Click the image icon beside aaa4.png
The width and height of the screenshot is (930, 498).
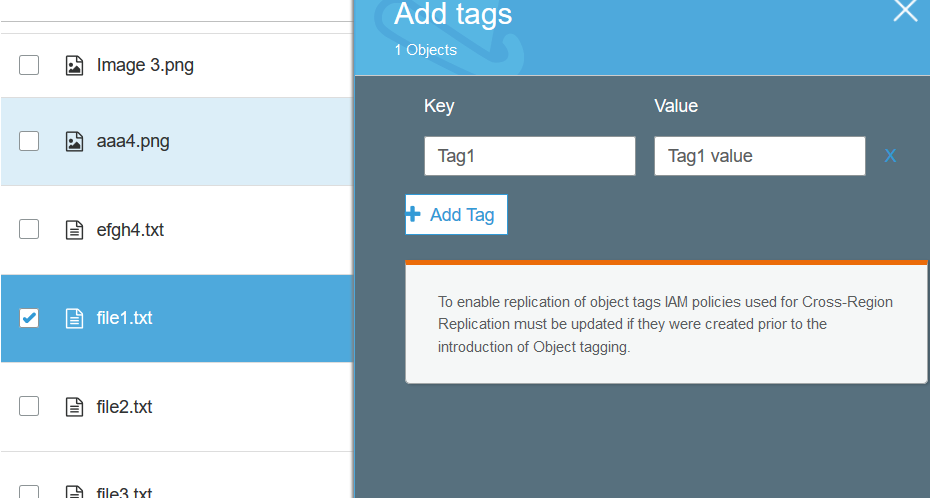coord(74,142)
